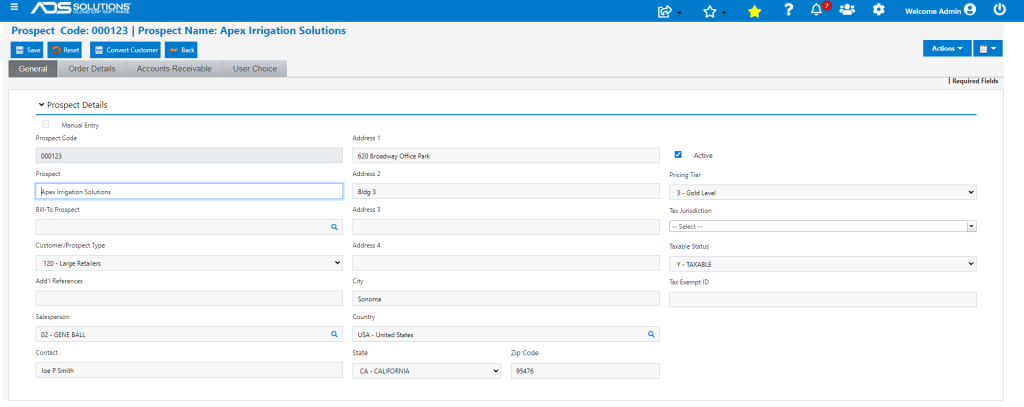Open the Actions dropdown button
Viewport: 1024px width, 407px height.
tap(947, 48)
